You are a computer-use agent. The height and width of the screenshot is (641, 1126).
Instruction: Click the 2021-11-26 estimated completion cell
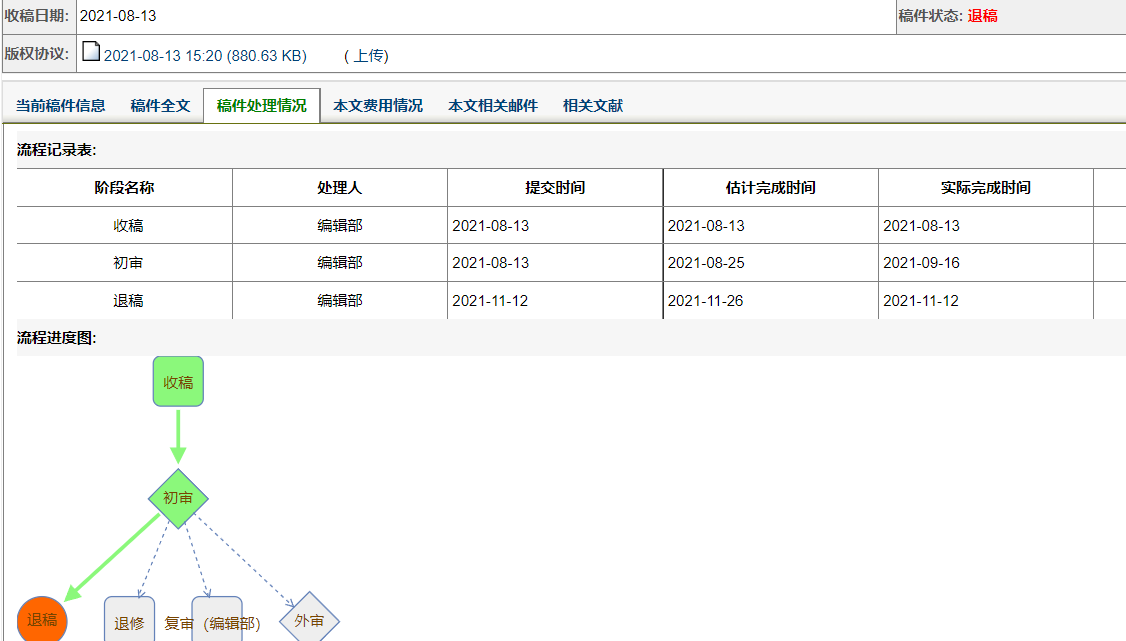(x=706, y=301)
